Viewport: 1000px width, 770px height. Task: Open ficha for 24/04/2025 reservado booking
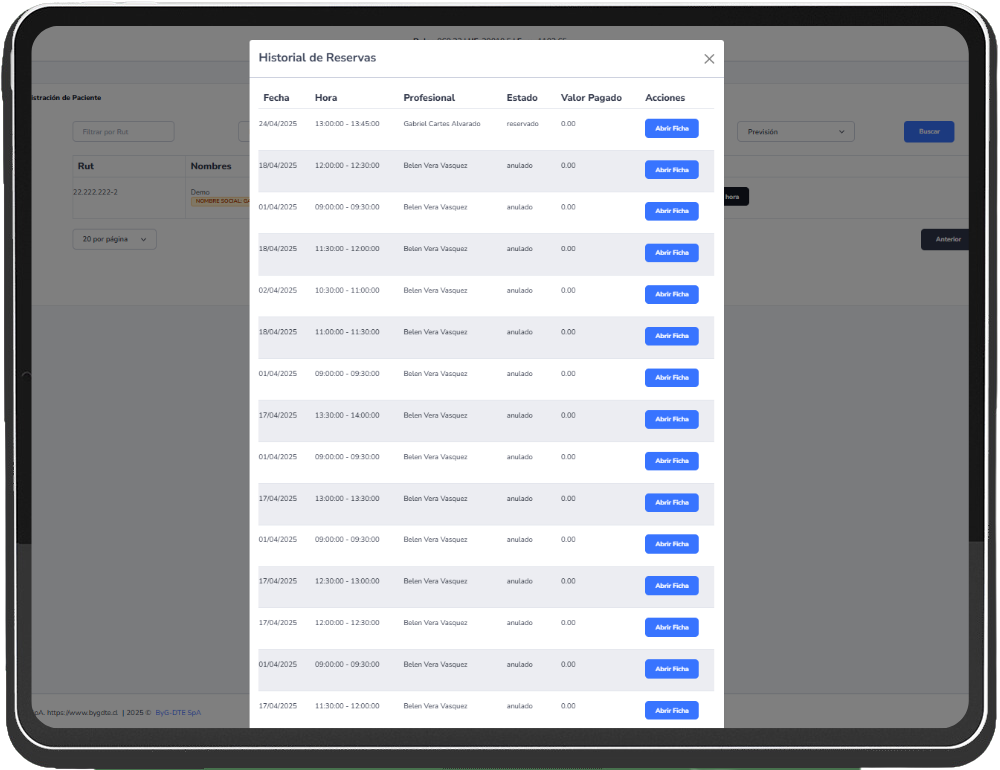coord(671,128)
